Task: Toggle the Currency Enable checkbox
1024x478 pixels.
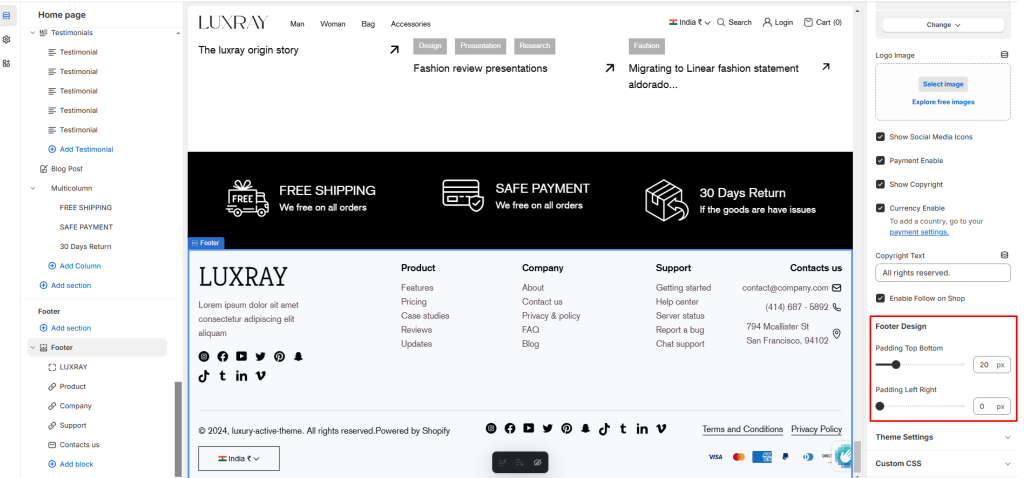Action: click(x=880, y=208)
